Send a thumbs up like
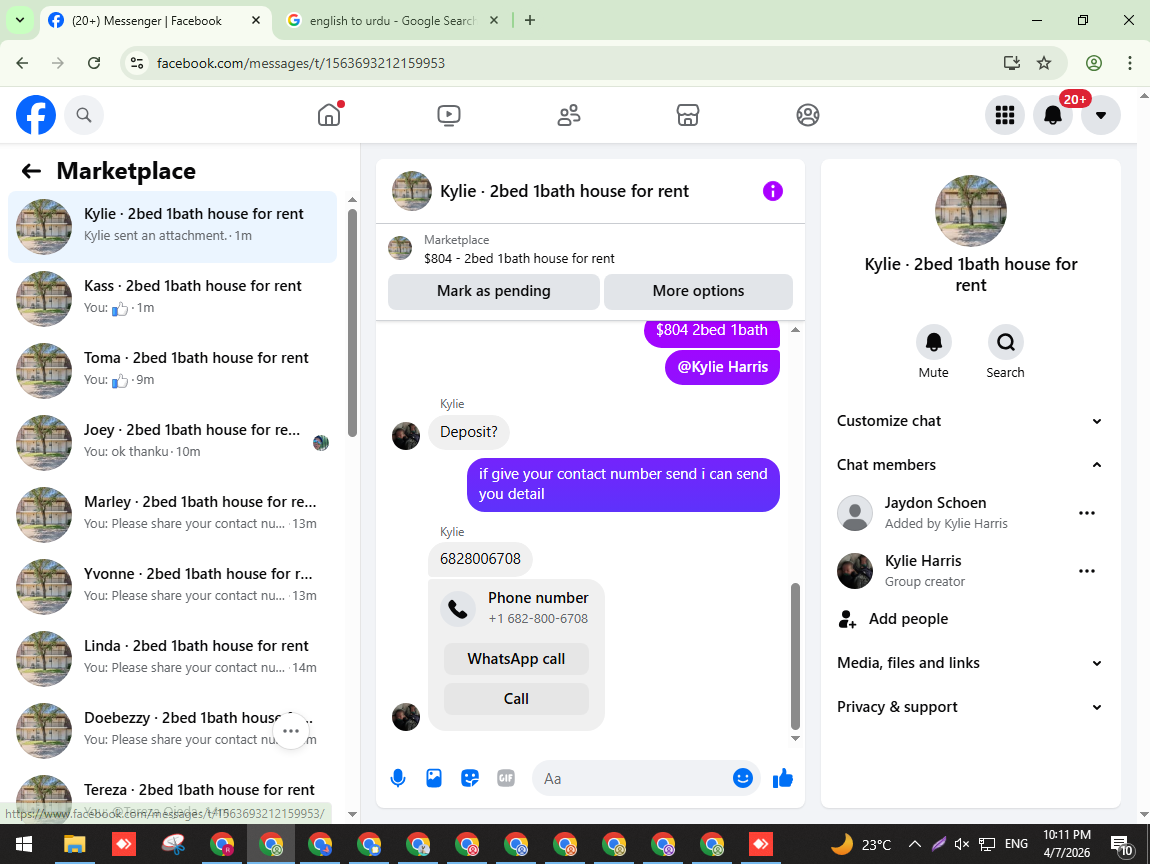 point(783,778)
